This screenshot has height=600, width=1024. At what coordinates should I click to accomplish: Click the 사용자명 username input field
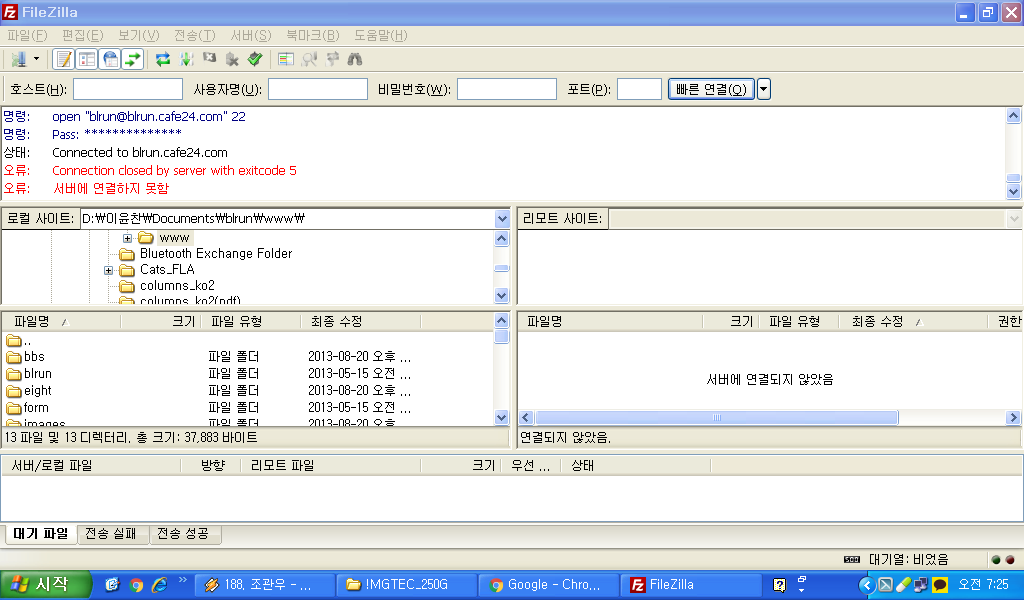318,89
